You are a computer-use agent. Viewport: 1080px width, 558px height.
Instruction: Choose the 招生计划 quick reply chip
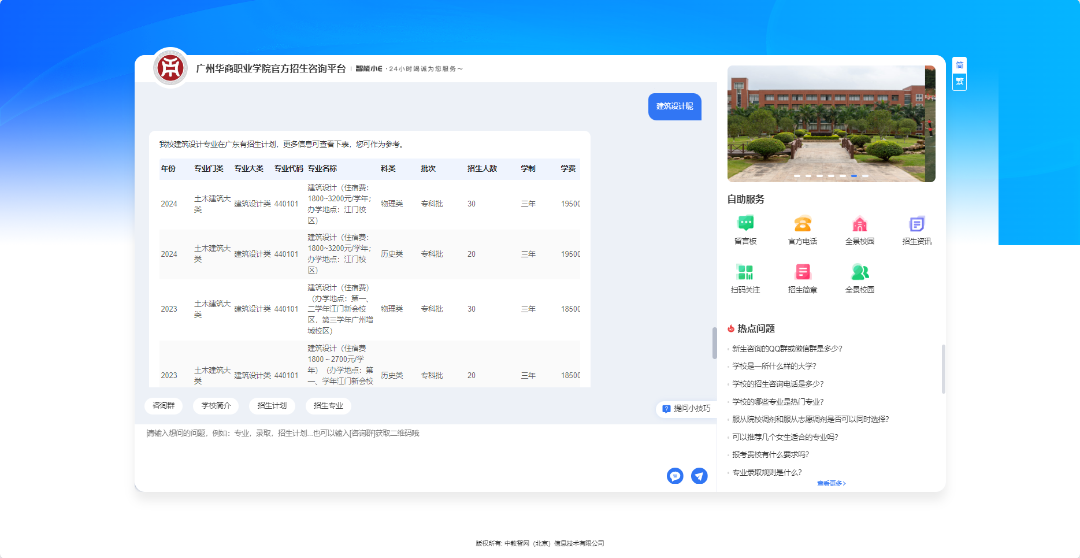click(272, 406)
